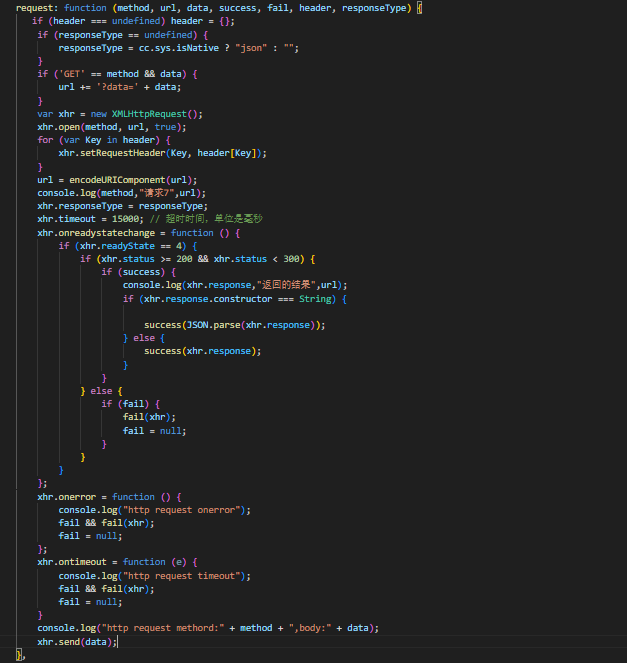Click the "http request timeout" string
Screen dimensions: 627x663
(181, 576)
